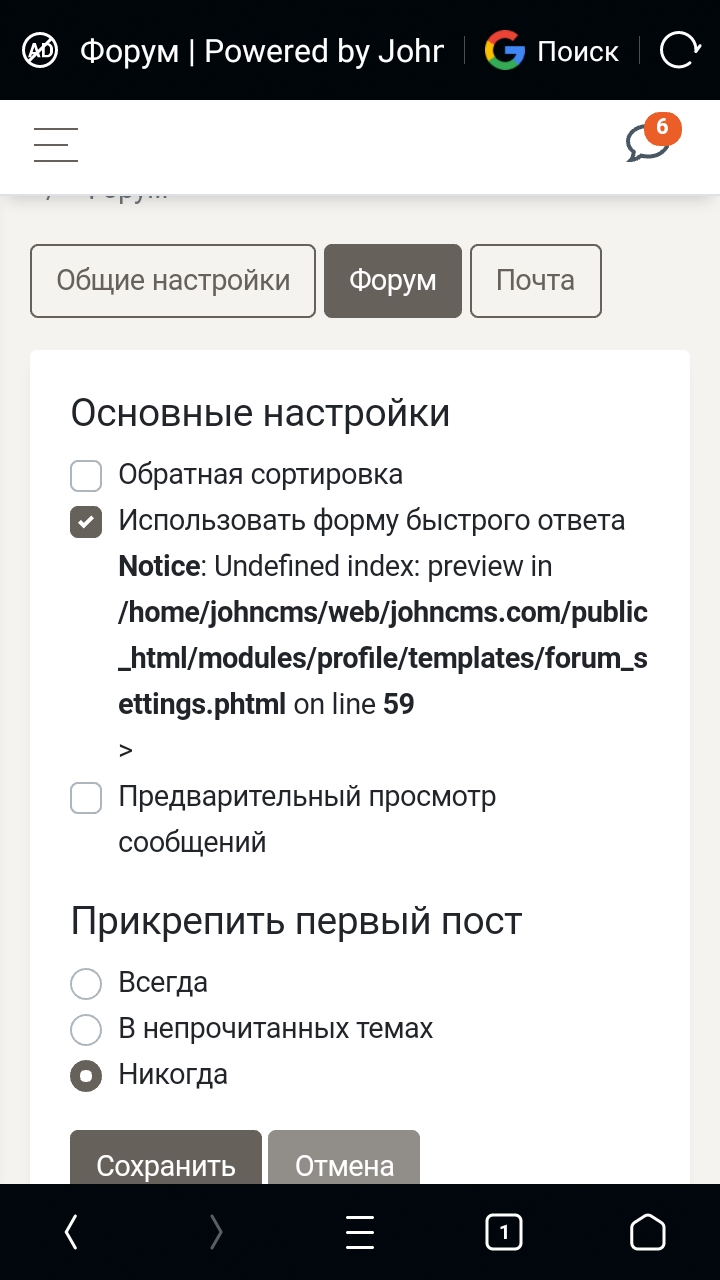The image size is (720, 1280).
Task: Select the Всегда radio option
Action: pos(86,984)
